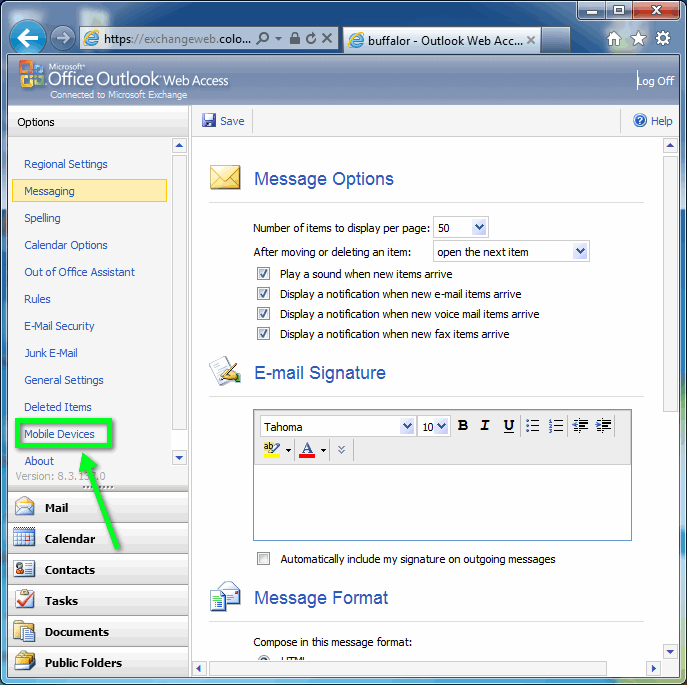Open Mobile Devices options
The image size is (687, 685).
coord(59,434)
